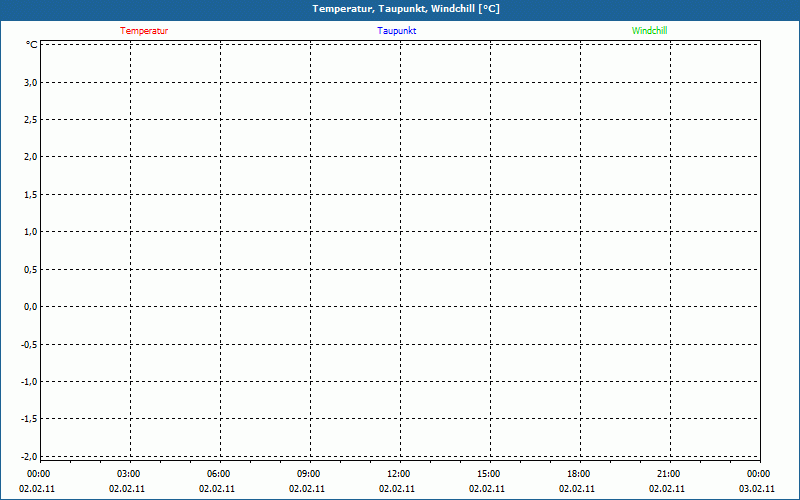Click the 03:00 time axis label
Screen dimensions: 800x500
click(x=129, y=474)
